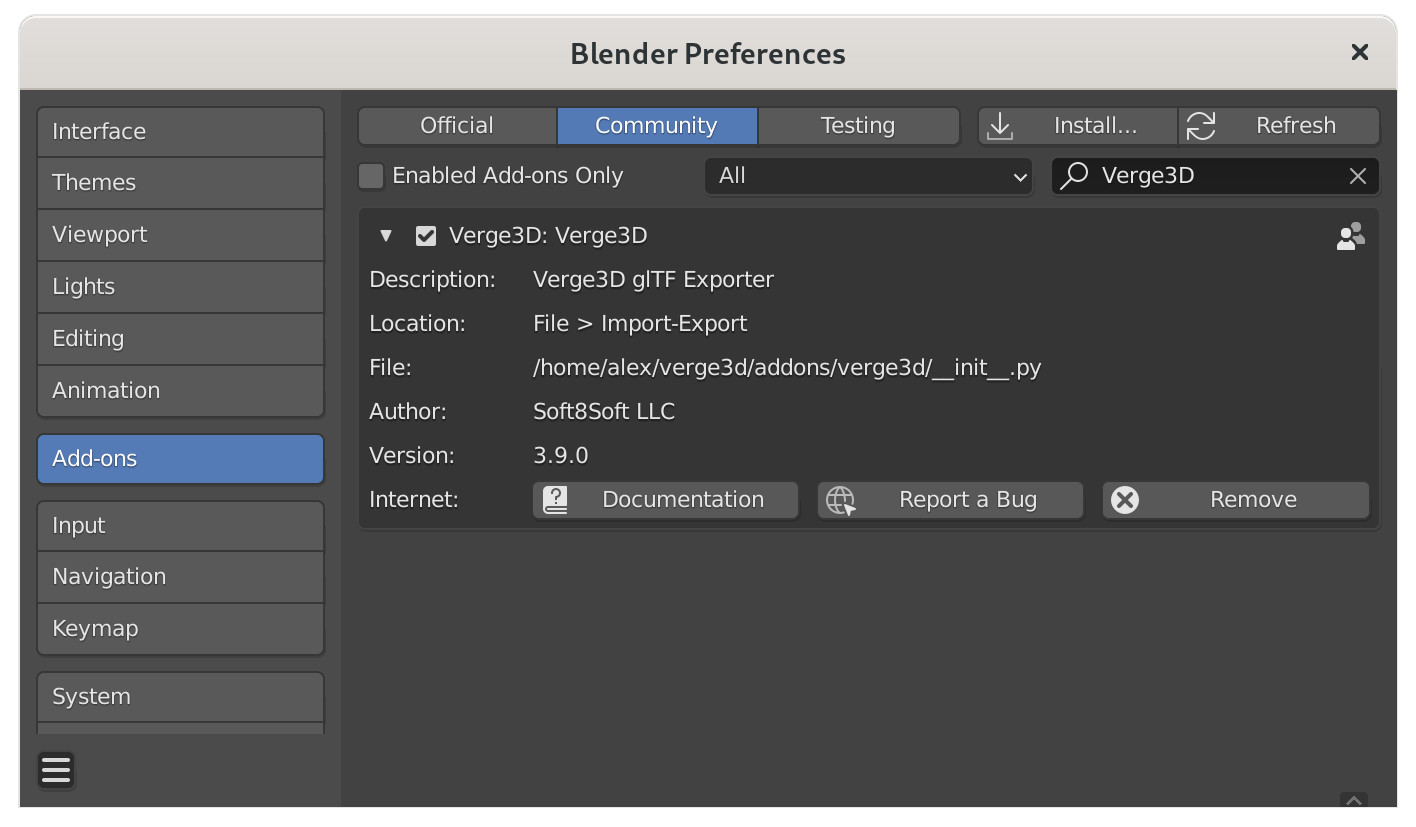
Task: Click the community users icon on Verge3D row
Action: pos(1351,236)
